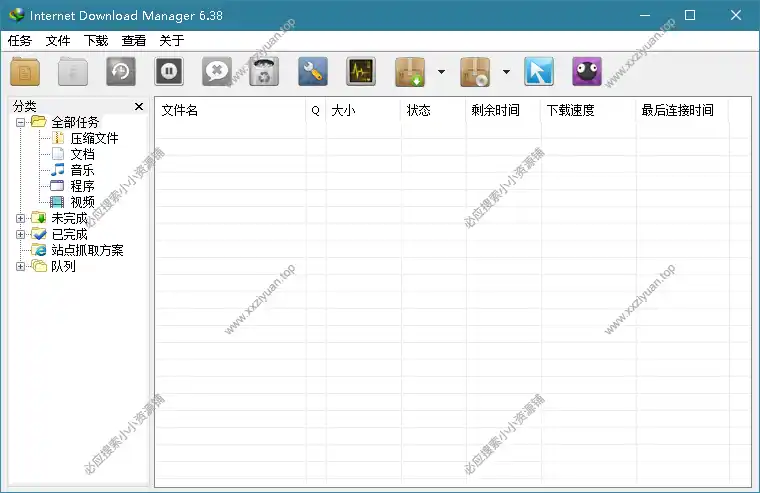760x493 pixels.
Task: Select the 程序 category
Action: click(82, 186)
